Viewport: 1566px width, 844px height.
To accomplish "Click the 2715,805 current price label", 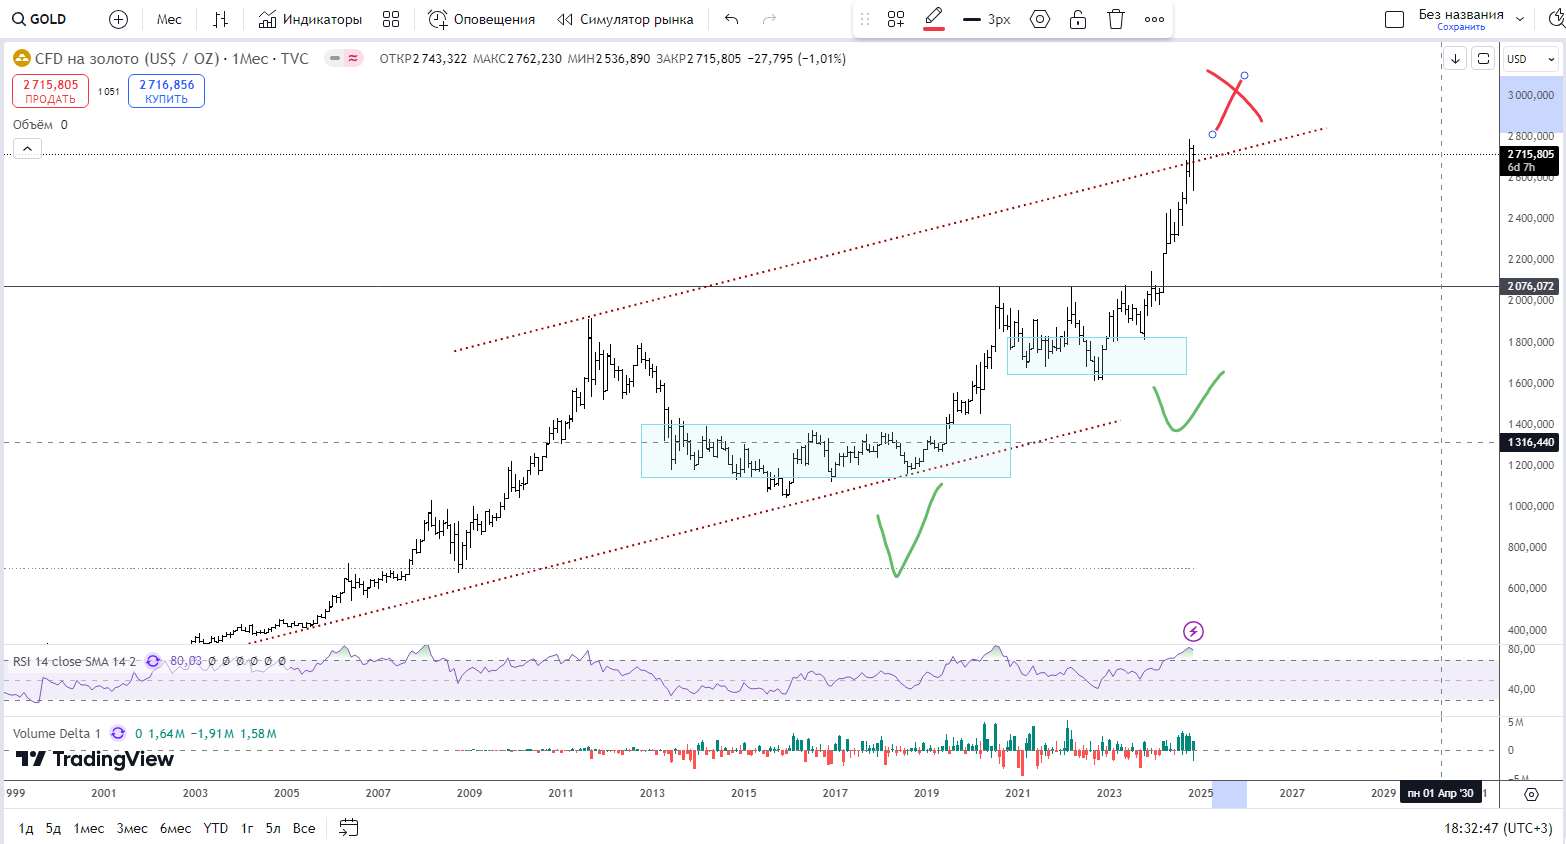I will tap(1531, 160).
